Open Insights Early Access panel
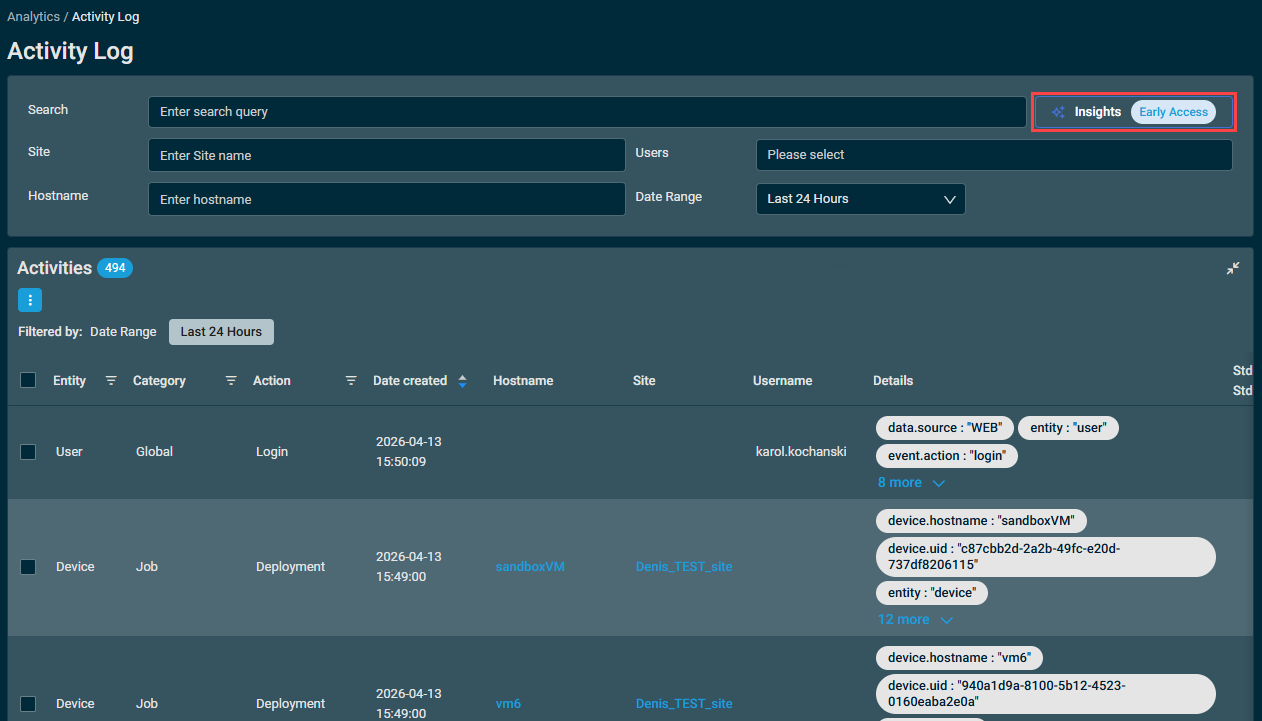This screenshot has height=721, width=1262. click(x=1134, y=112)
